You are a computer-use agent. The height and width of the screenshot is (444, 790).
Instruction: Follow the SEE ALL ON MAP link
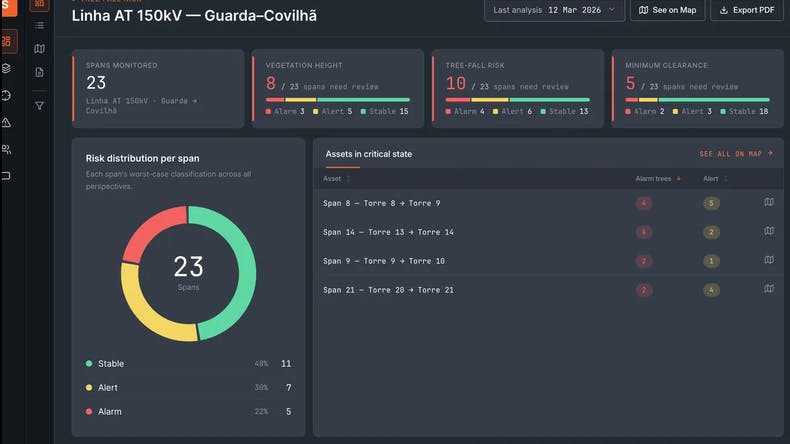coord(736,154)
